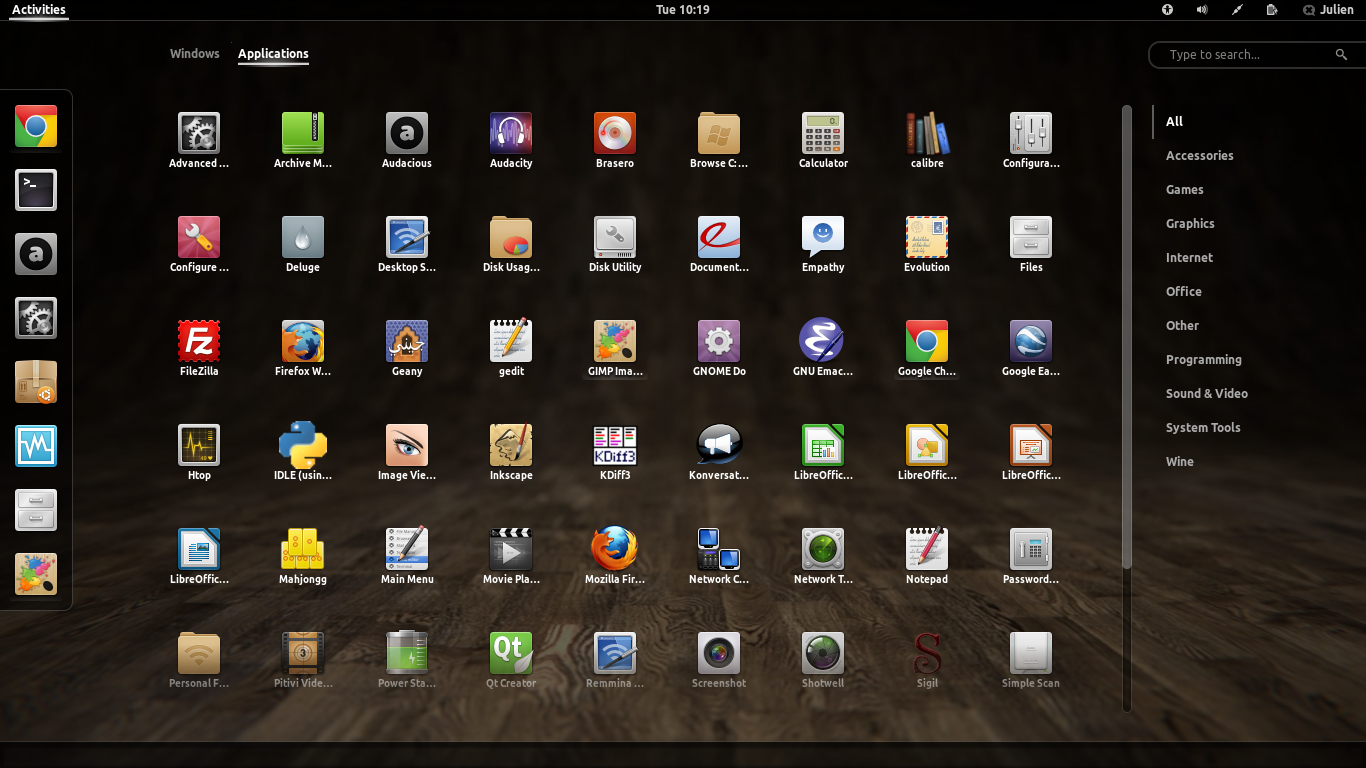Open Deluge torrent client
1366x768 pixels.
(x=303, y=244)
